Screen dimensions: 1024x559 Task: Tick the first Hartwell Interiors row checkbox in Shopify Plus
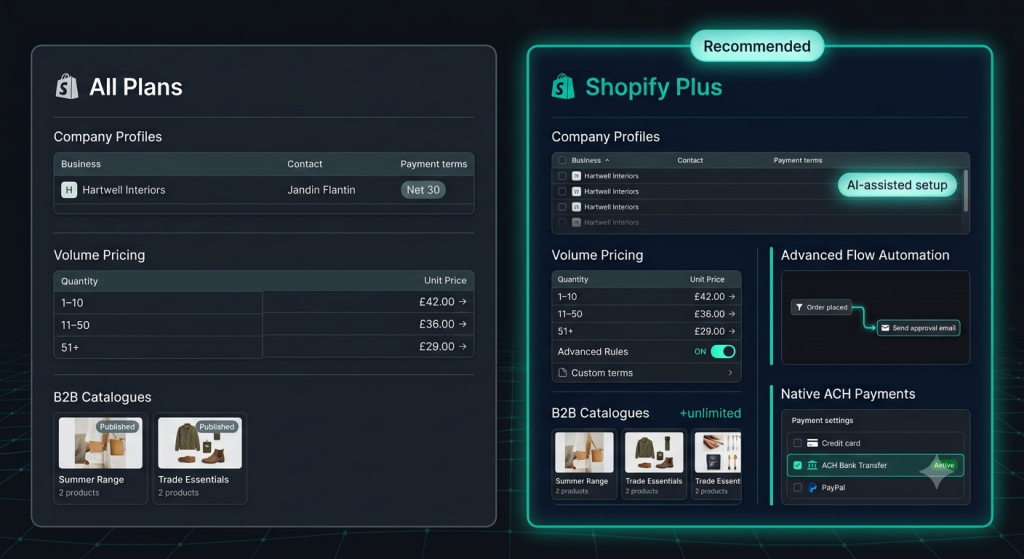pos(562,176)
